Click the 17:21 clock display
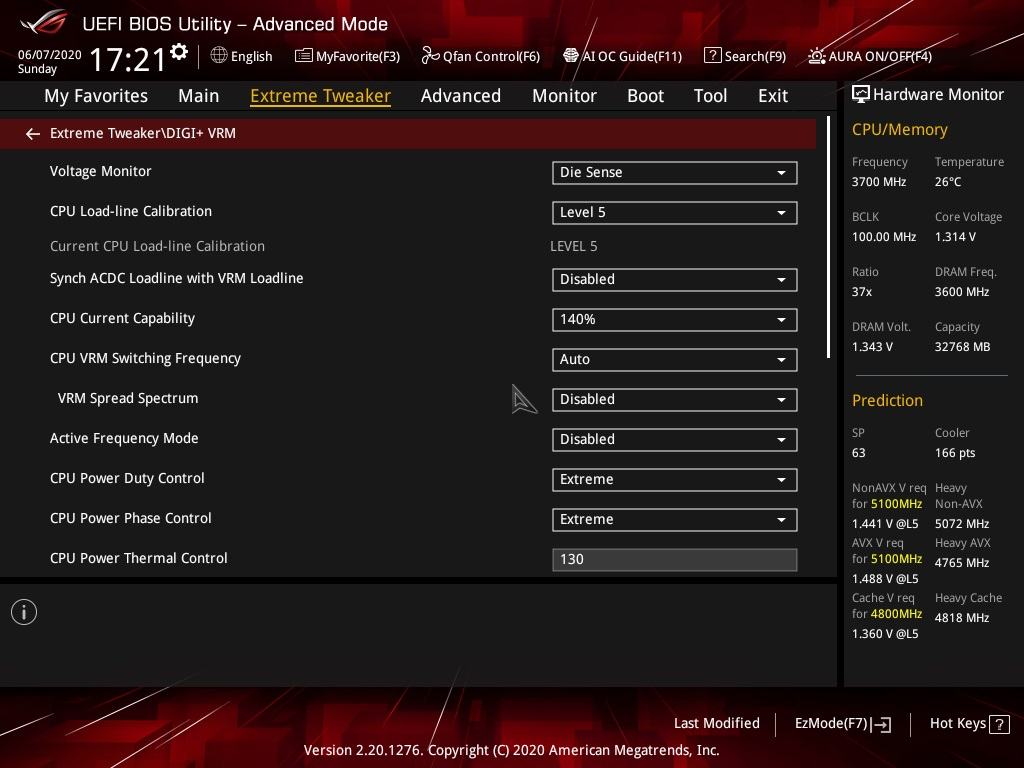The width and height of the screenshot is (1024, 768). tap(127, 60)
